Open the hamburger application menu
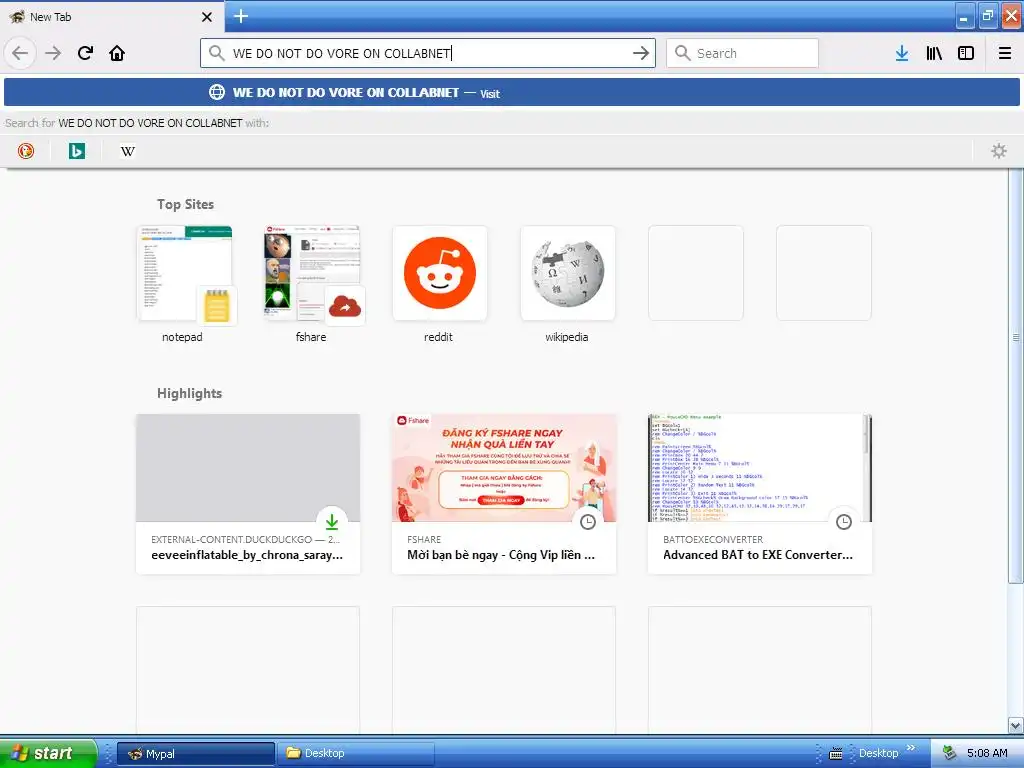 pos(1005,53)
